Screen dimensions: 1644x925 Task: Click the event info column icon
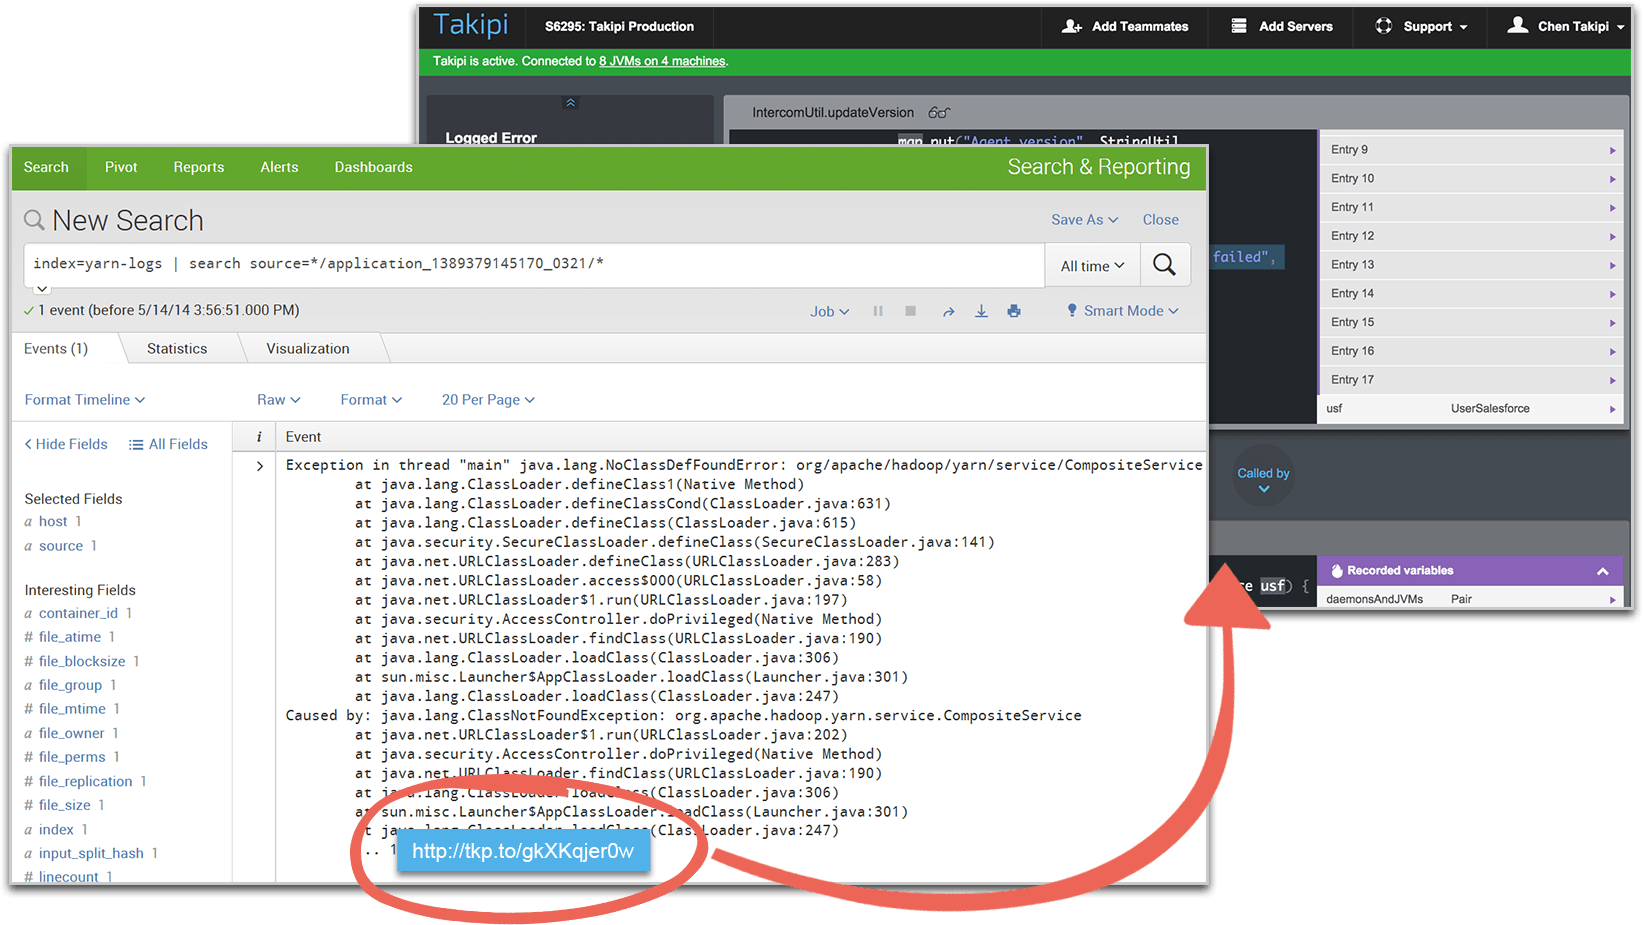coord(259,437)
